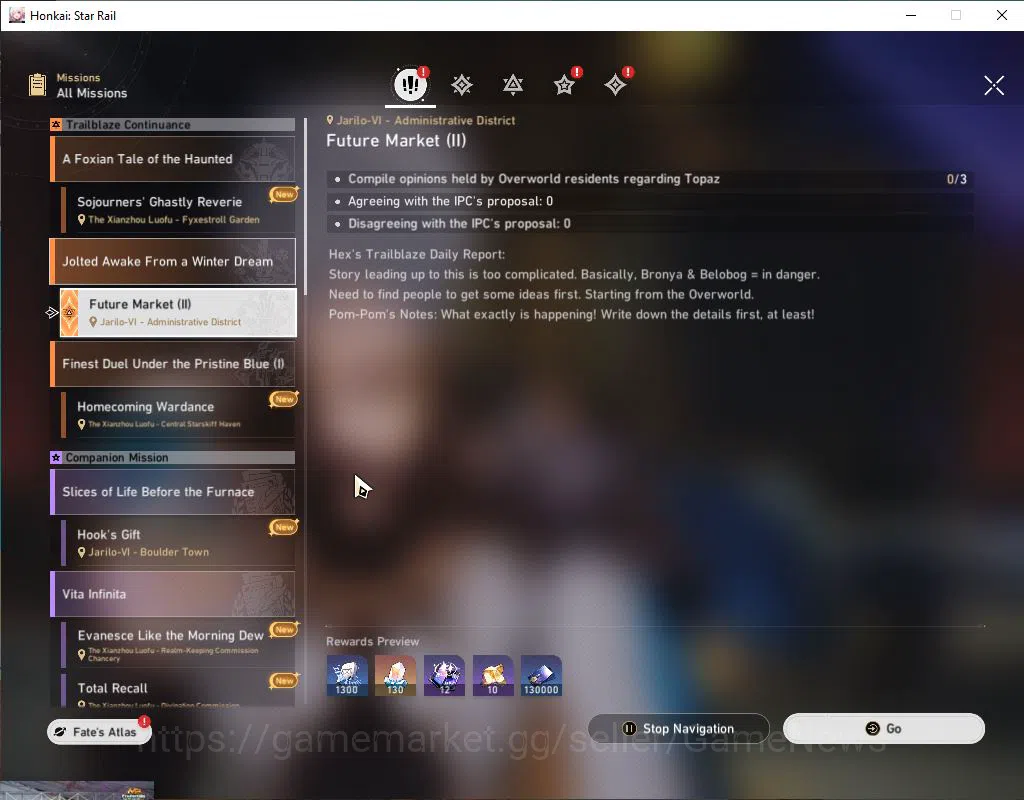Click the Jarilo-VI Administrative District location pin

(330, 120)
